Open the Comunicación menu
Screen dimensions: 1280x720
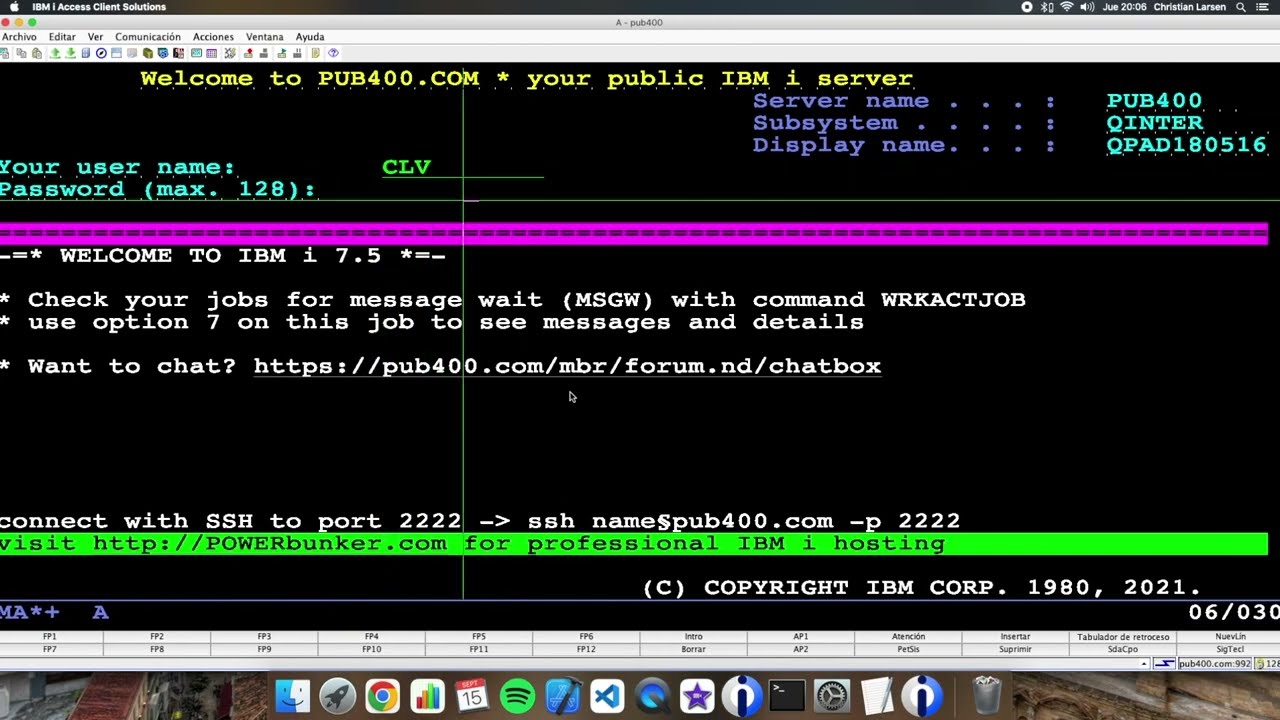(x=148, y=37)
